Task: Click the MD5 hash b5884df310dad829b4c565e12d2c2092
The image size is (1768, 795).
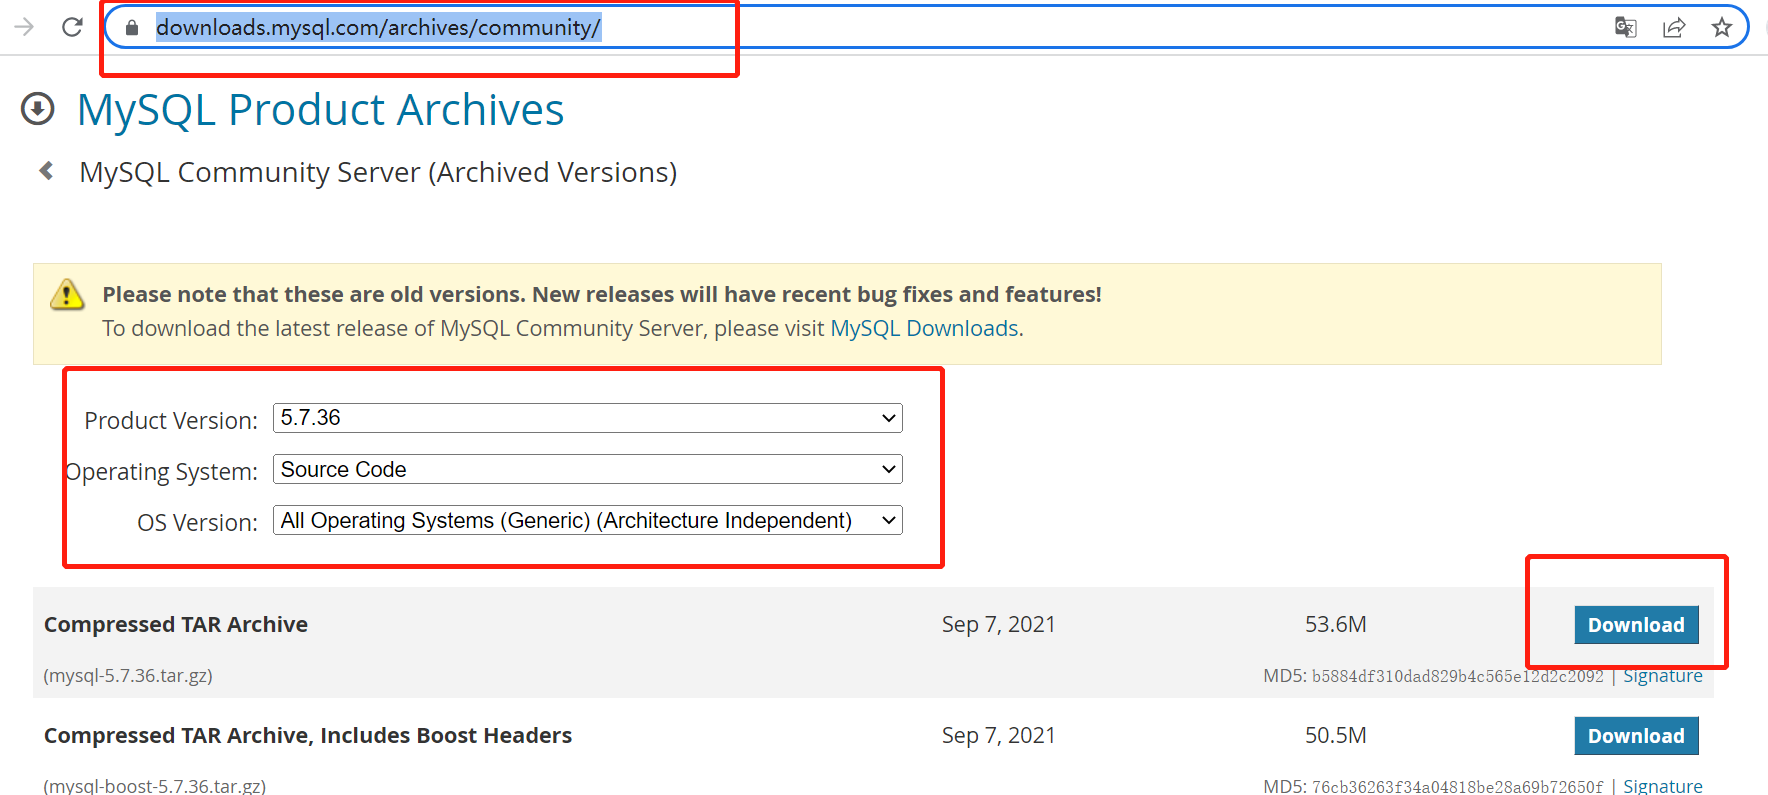Action: pos(1457,676)
